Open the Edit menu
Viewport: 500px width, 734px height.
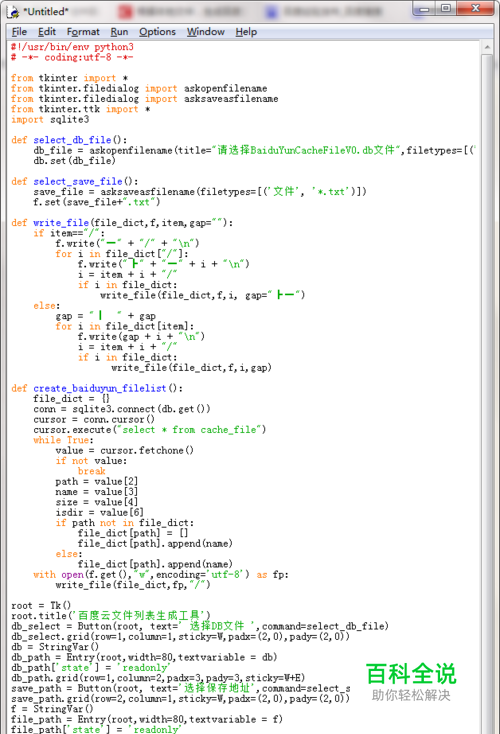click(x=47, y=32)
